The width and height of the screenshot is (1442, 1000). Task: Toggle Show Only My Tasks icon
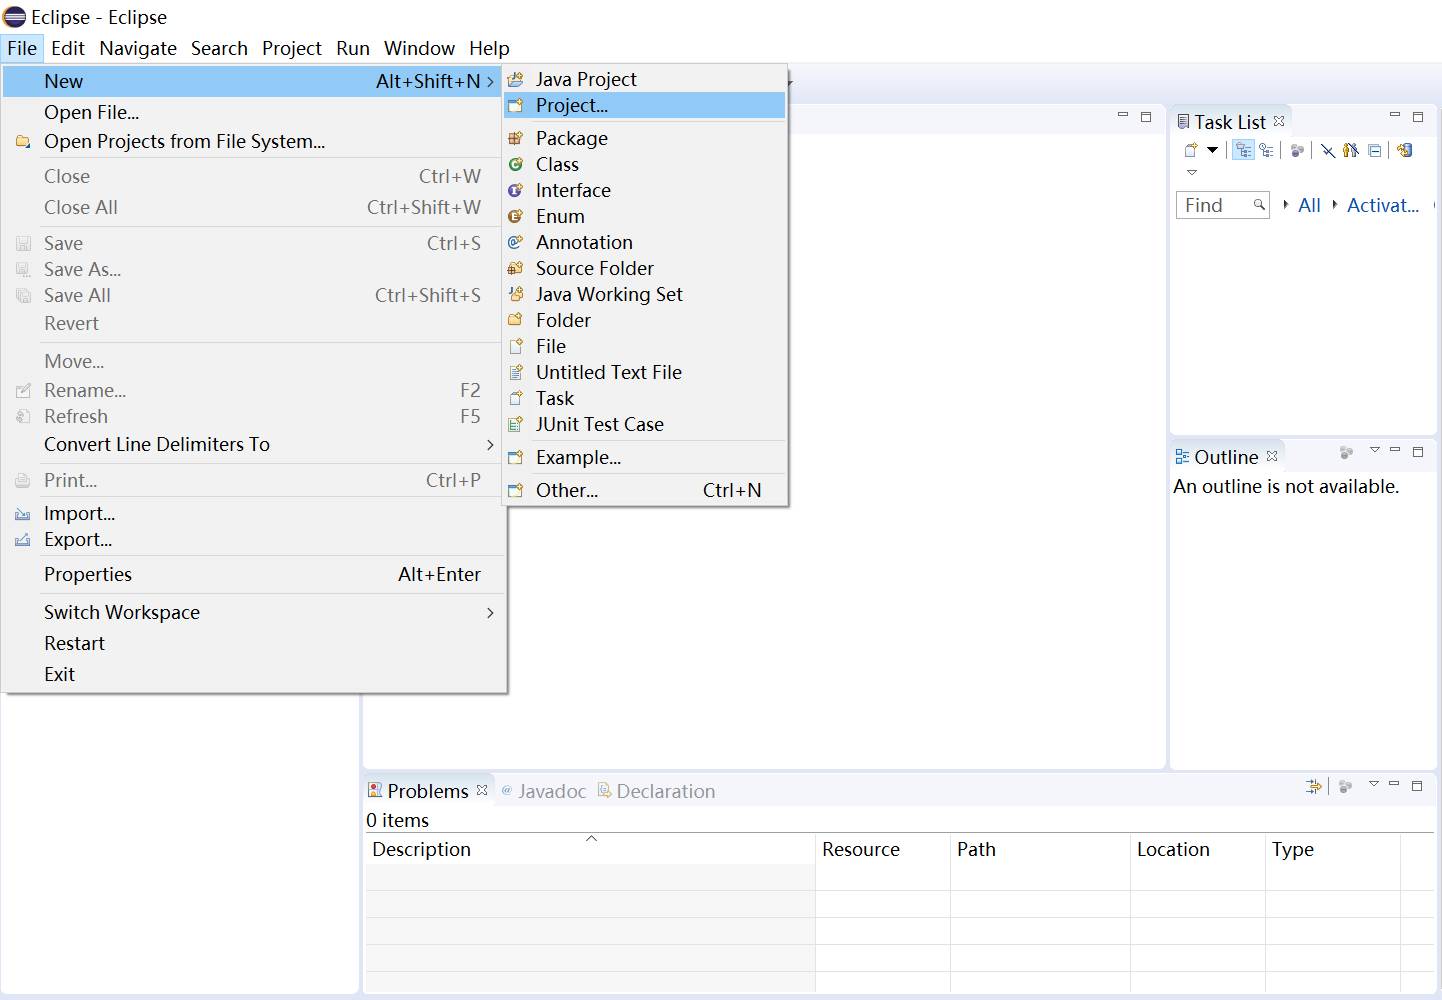pyautogui.click(x=1351, y=150)
